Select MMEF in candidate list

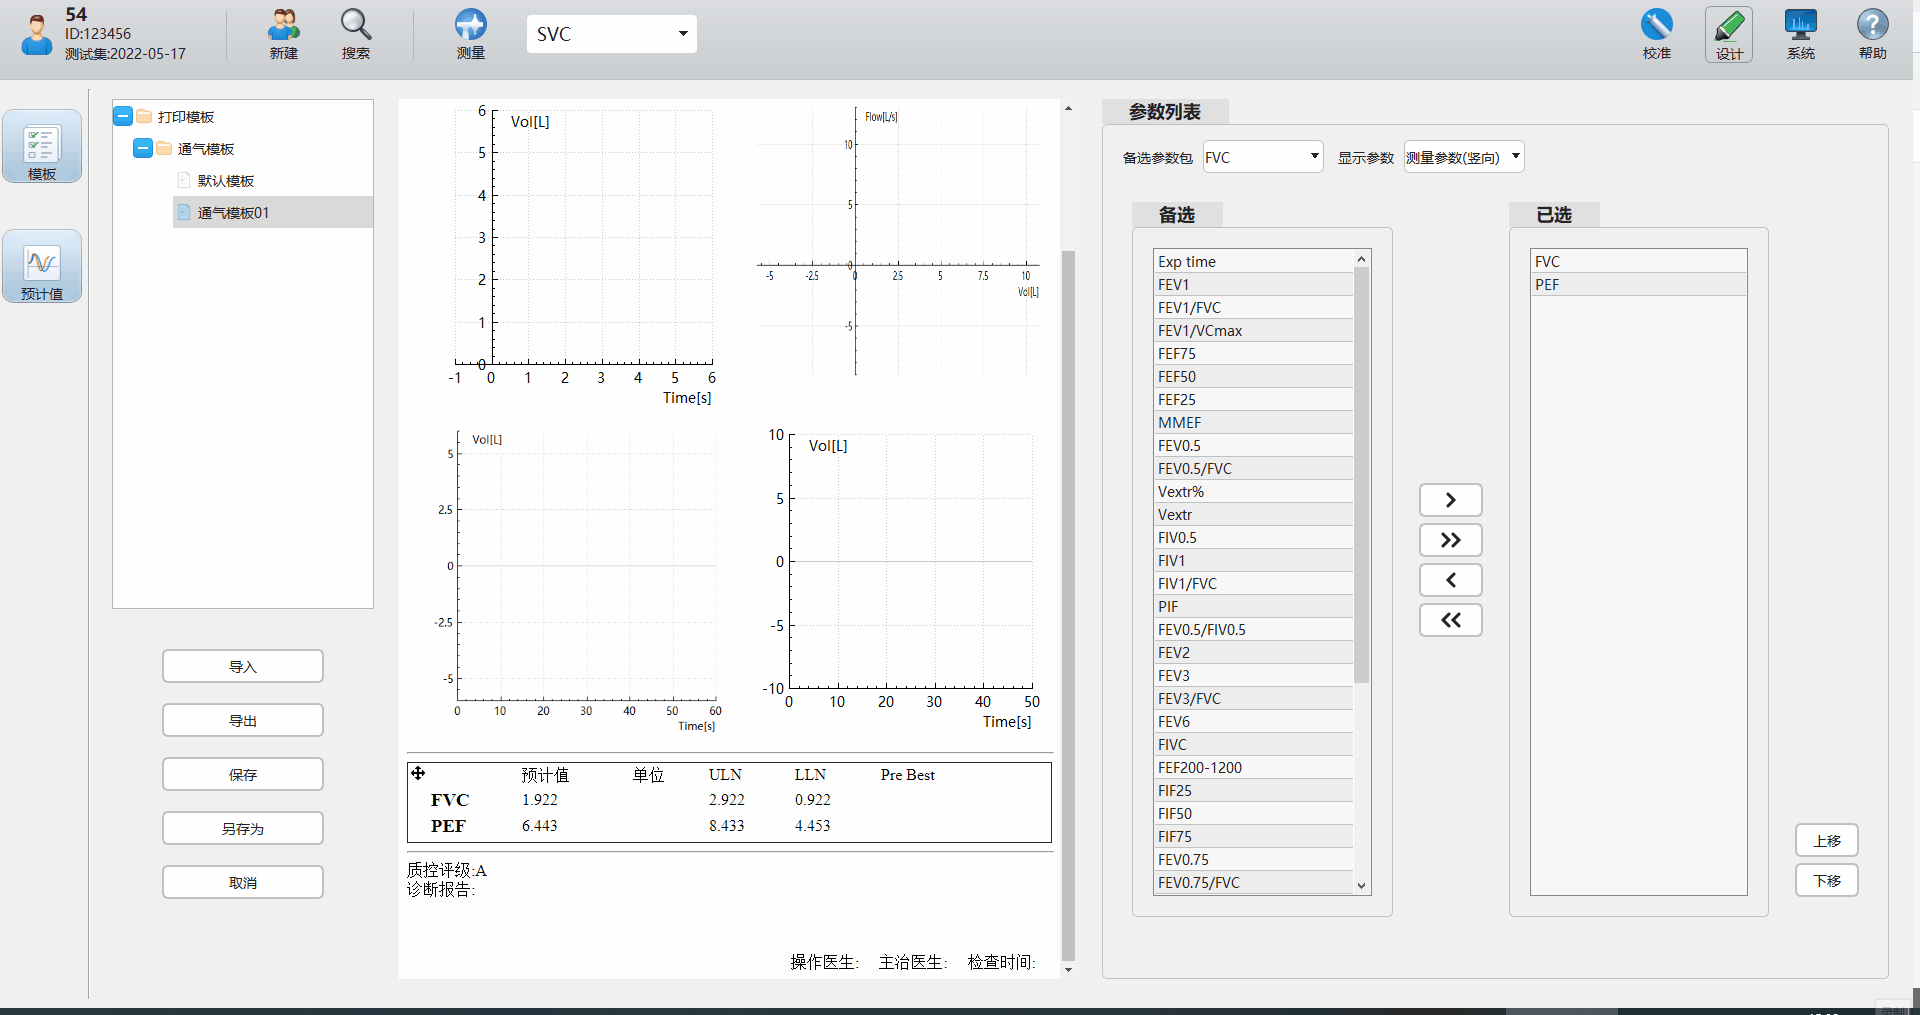[x=1254, y=422]
